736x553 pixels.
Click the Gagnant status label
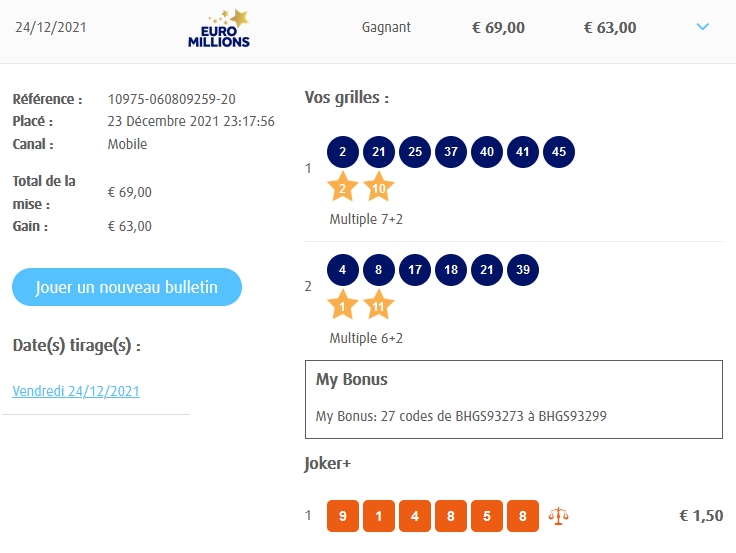coord(386,27)
